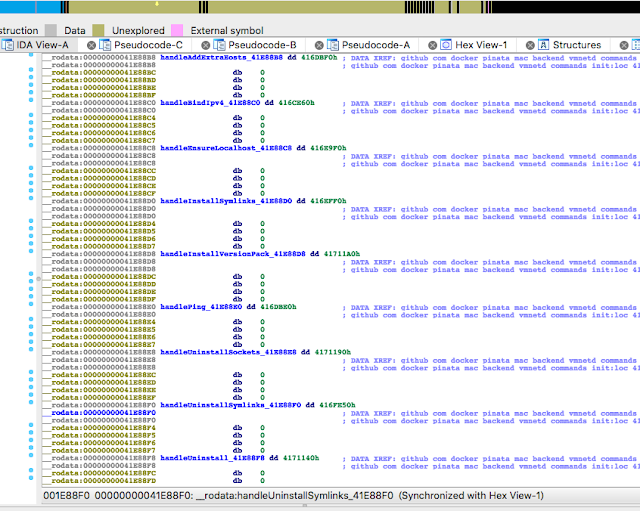
Task: Click the Pseudocode-C tab document icon
Action: (x=105, y=45)
